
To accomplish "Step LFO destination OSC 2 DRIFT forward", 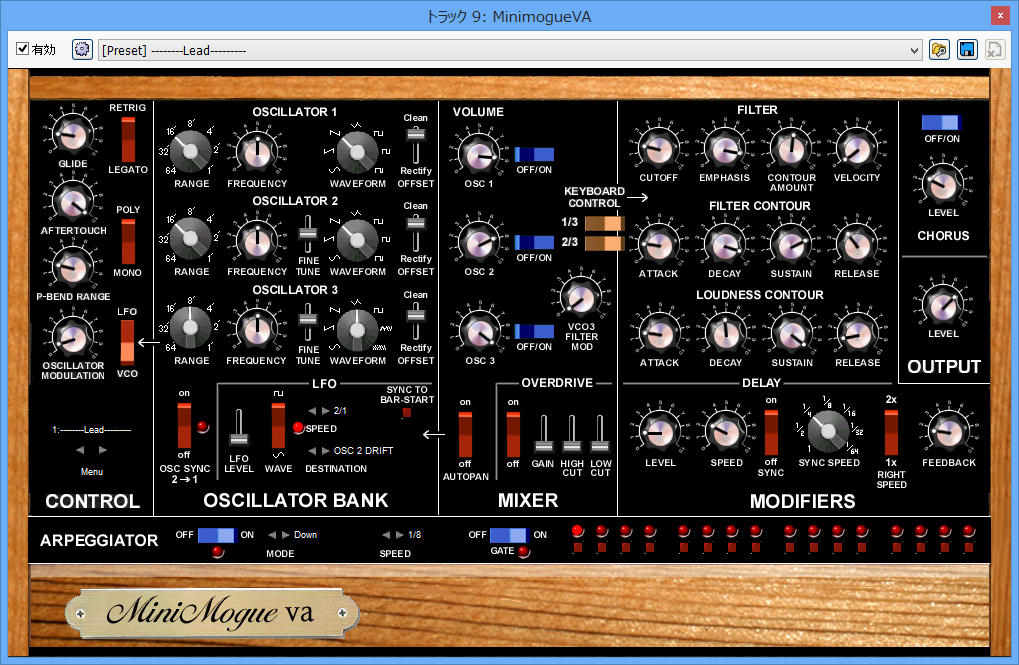I will point(326,450).
